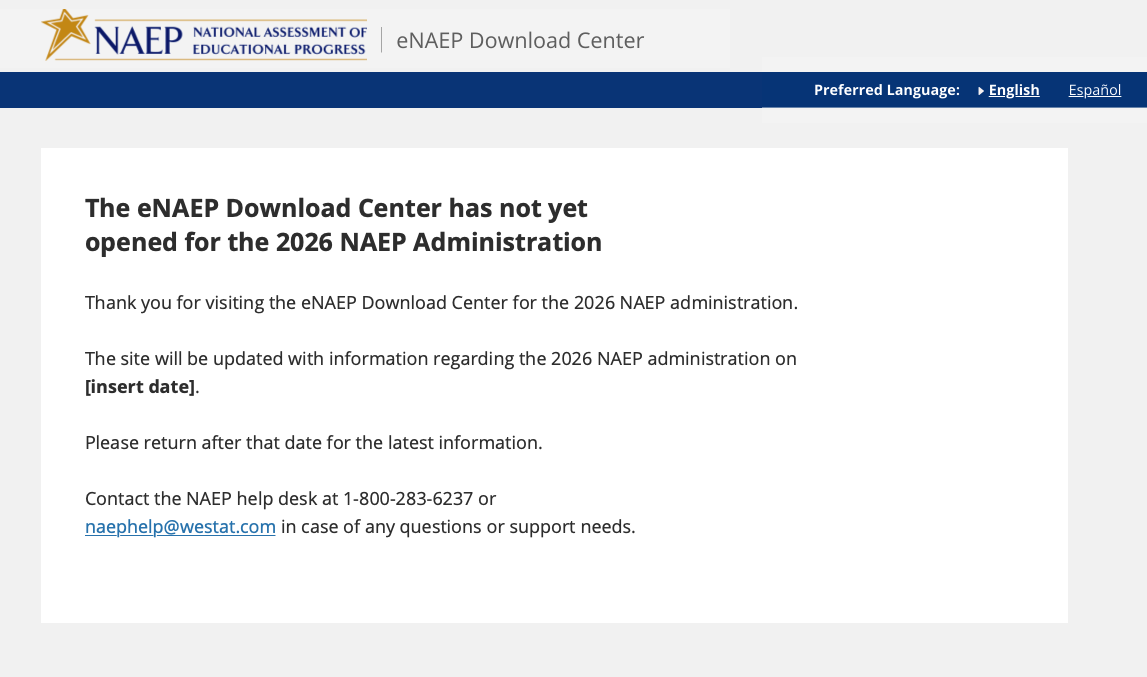The height and width of the screenshot is (677, 1147).
Task: Click the gold star NAEP logo icon
Action: 64,32
